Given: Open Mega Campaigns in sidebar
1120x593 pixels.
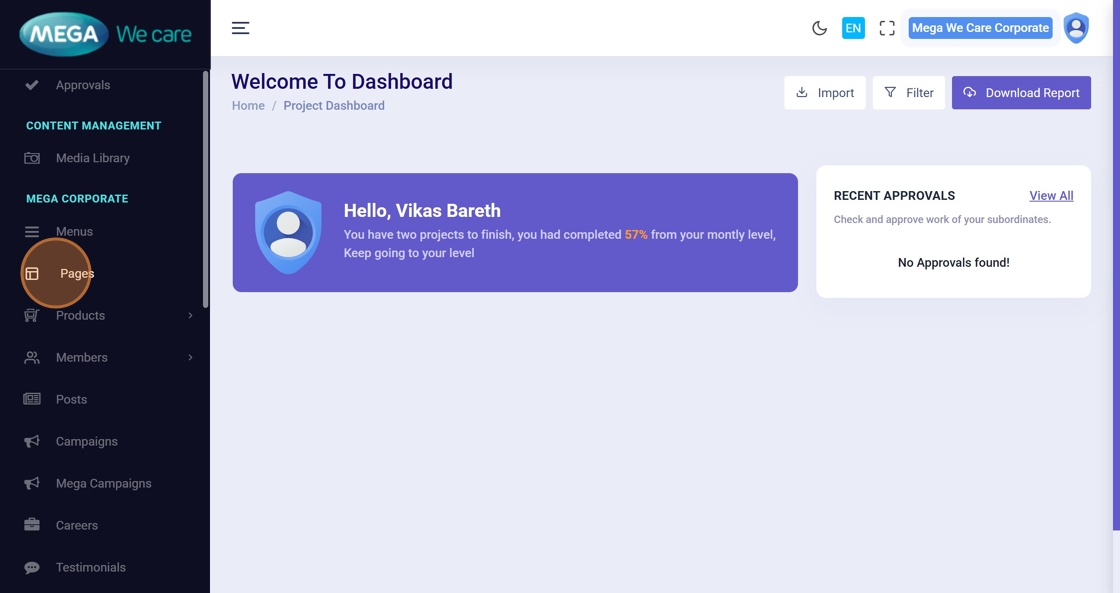Looking at the screenshot, I should click(103, 483).
